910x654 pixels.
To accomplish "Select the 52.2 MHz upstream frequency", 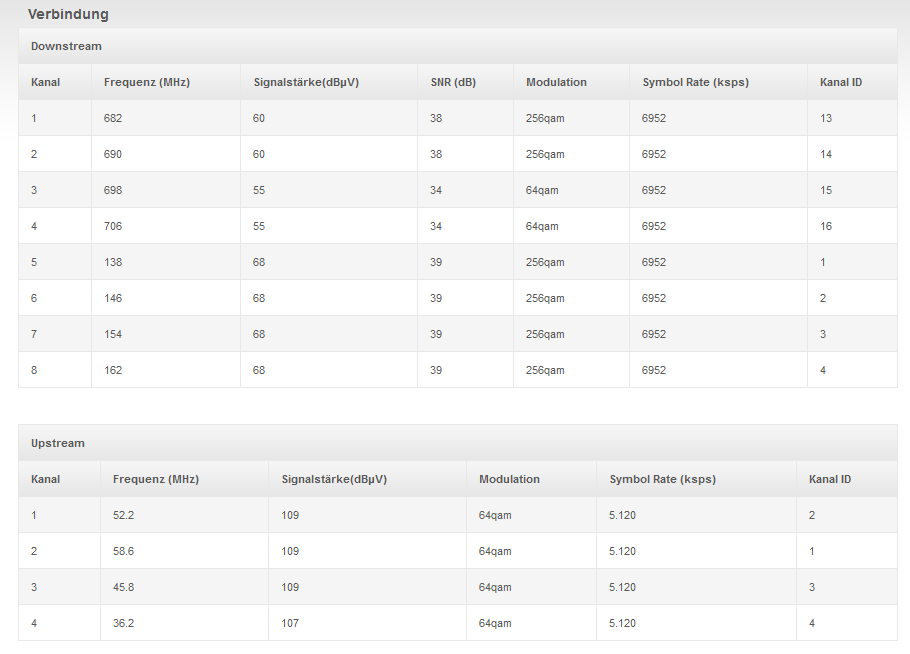I will pyautogui.click(x=125, y=515).
